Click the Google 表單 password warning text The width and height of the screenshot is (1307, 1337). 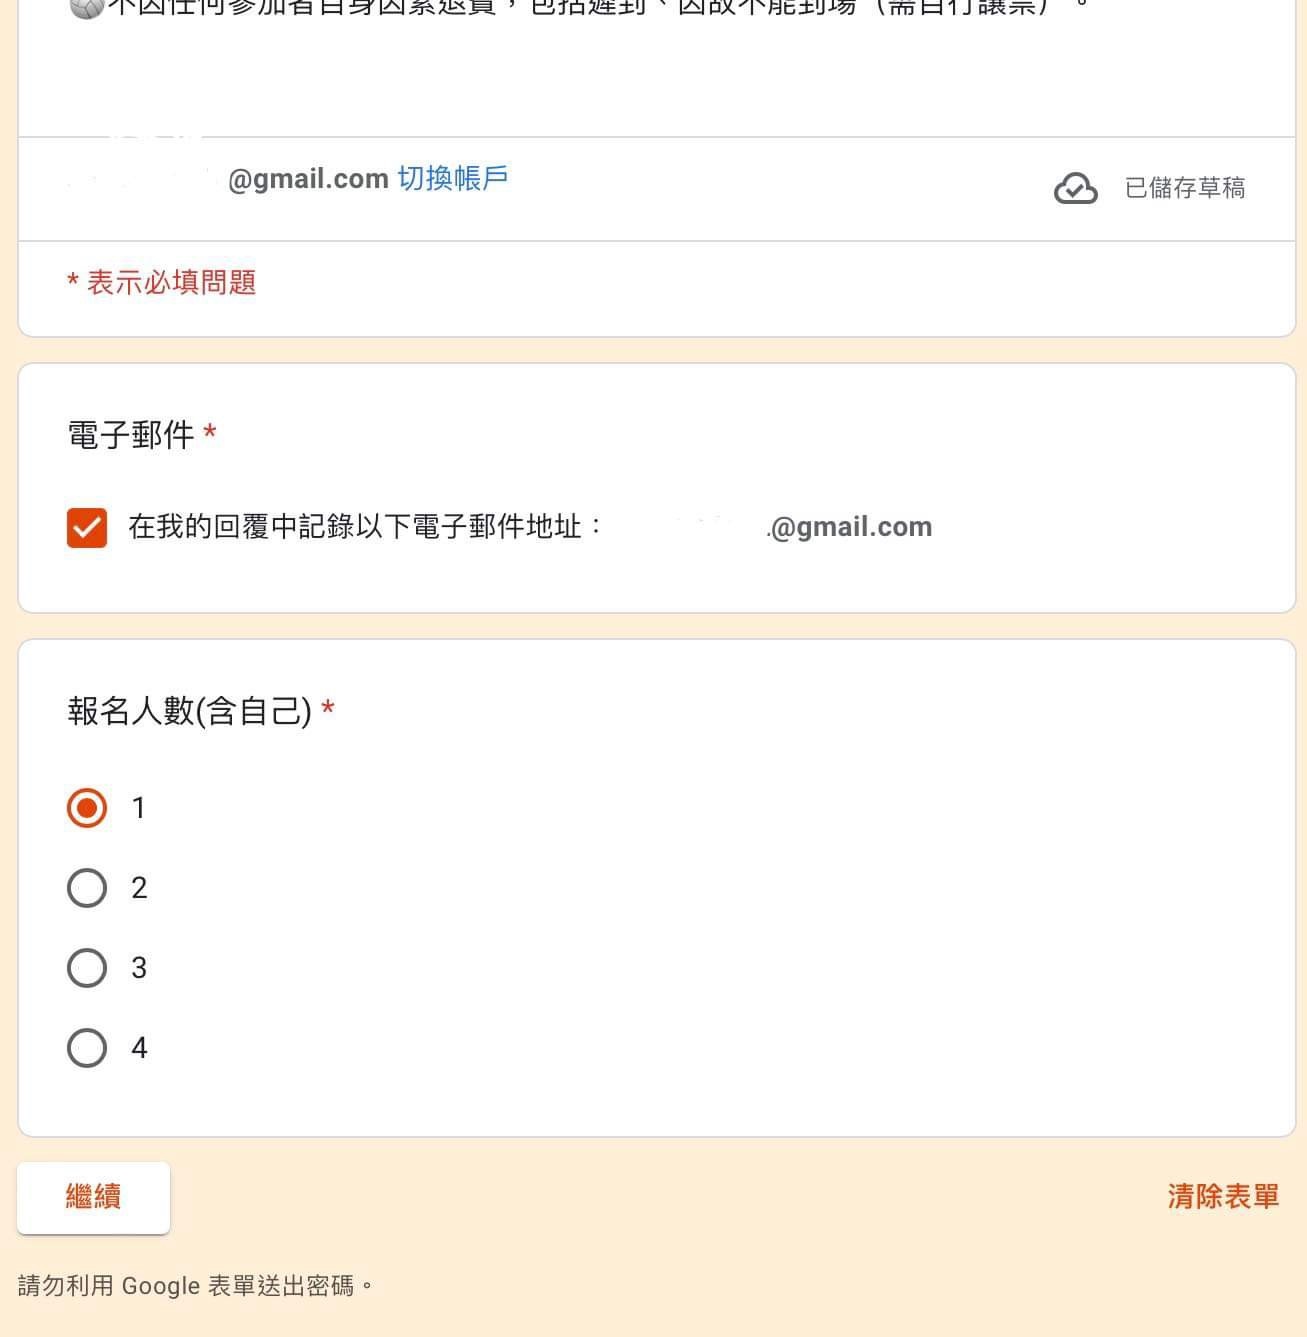click(196, 1285)
